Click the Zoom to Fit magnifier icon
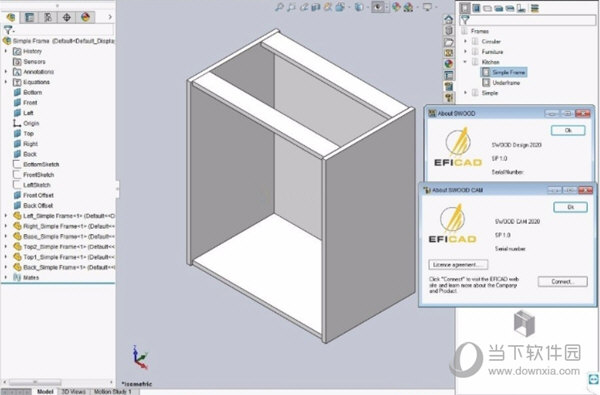Viewport: 600px width, 395px height. 279,7
